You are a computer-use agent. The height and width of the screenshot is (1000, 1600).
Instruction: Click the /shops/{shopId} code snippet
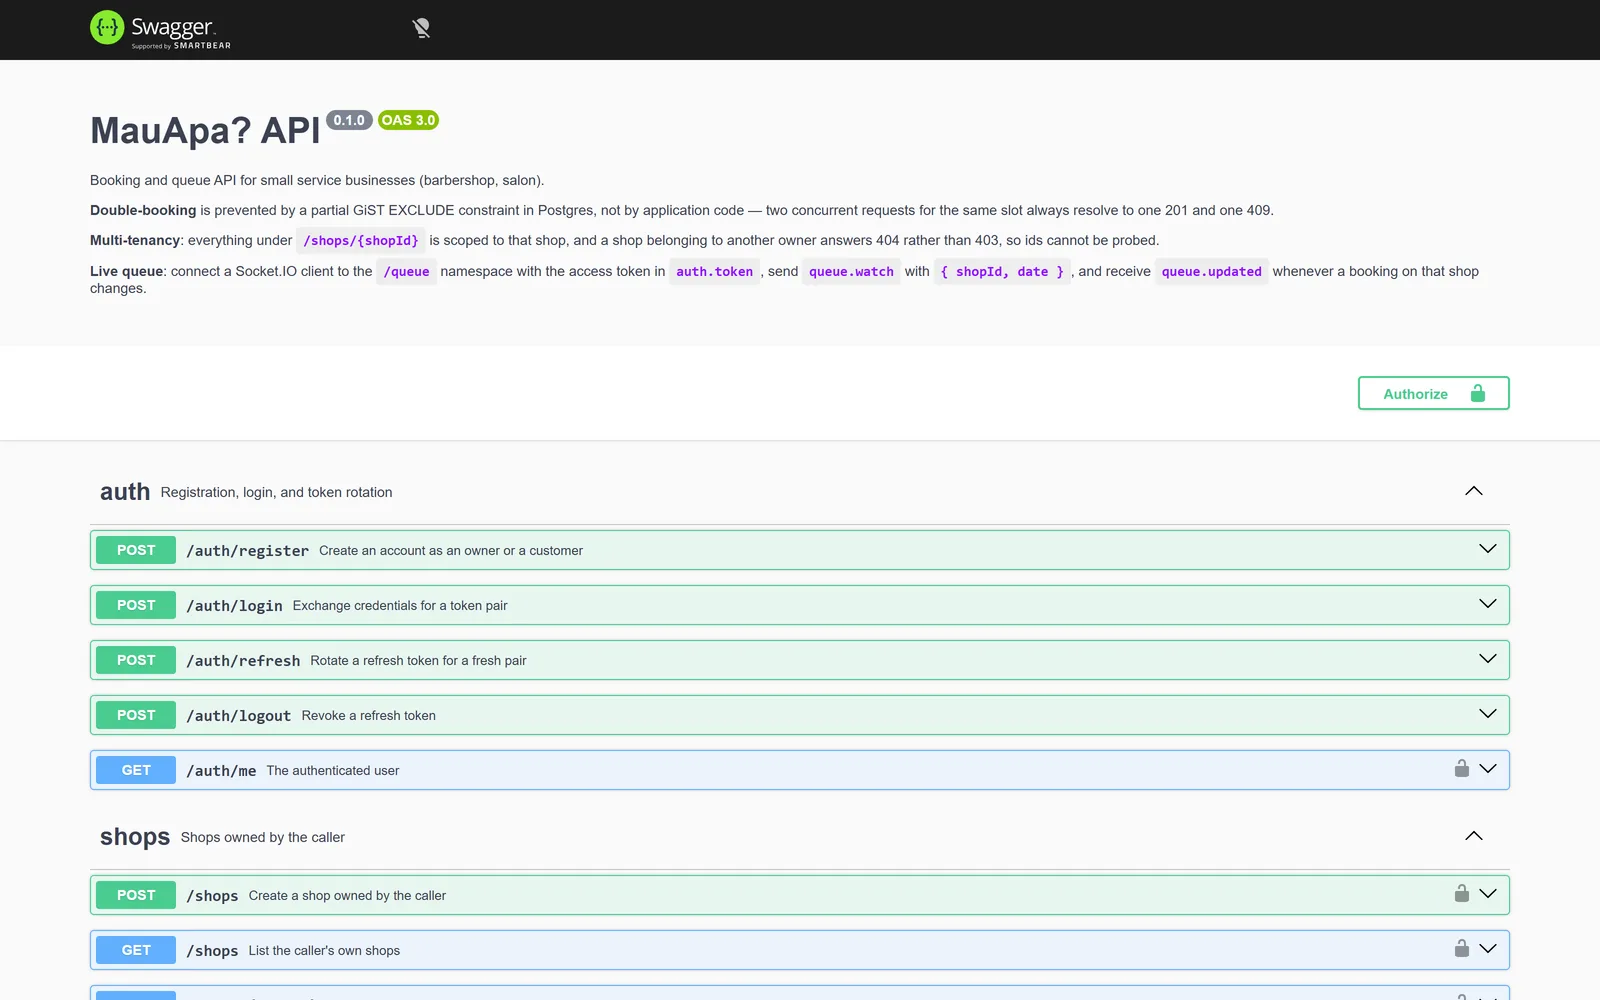click(x=361, y=241)
